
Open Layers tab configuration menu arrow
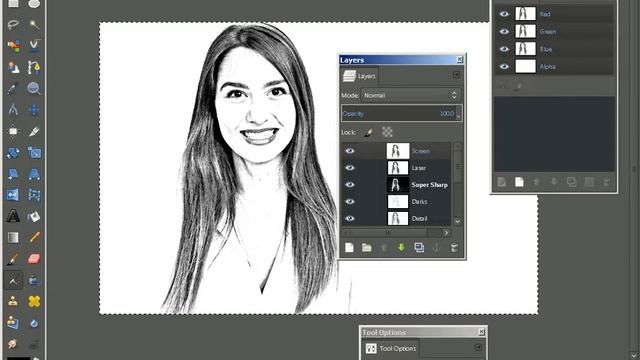point(456,75)
